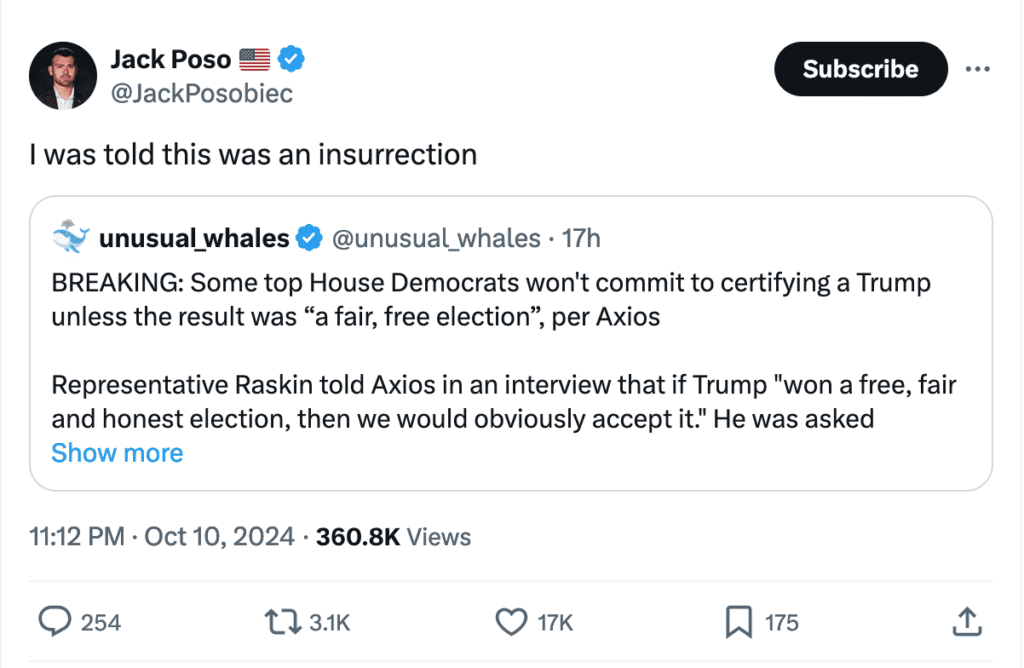1024x668 pixels.
Task: Click Jack Poso's blue verified badge
Action: click(291, 59)
